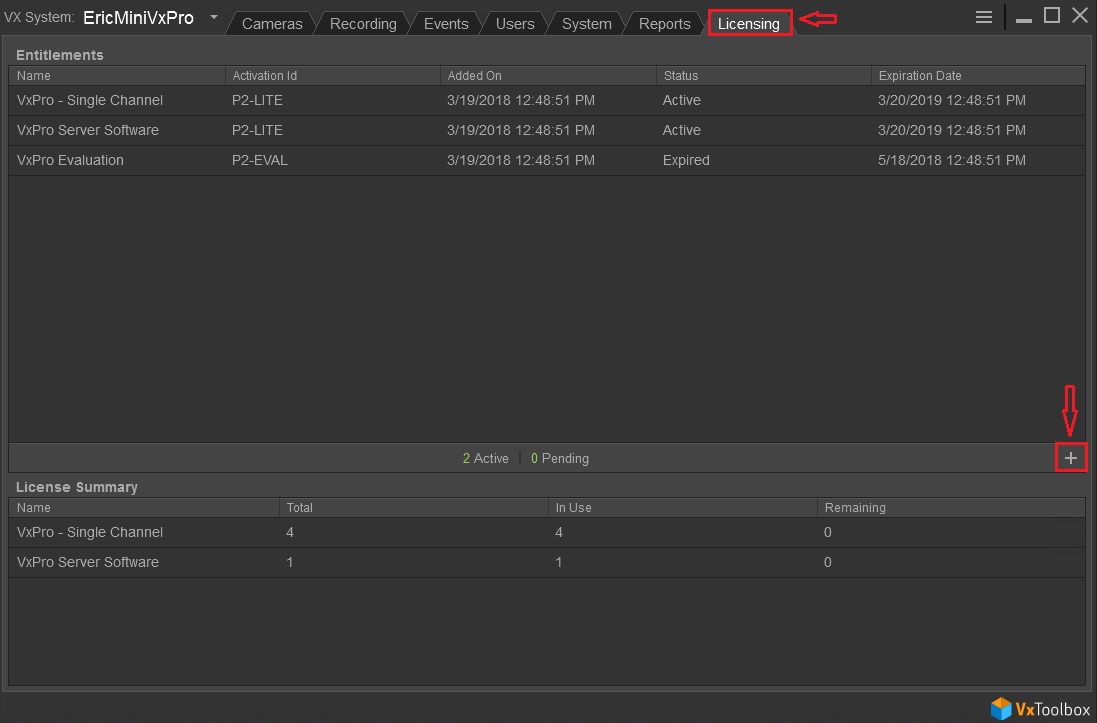Switch to the Cameras tab
The image size is (1097, 723).
(272, 24)
